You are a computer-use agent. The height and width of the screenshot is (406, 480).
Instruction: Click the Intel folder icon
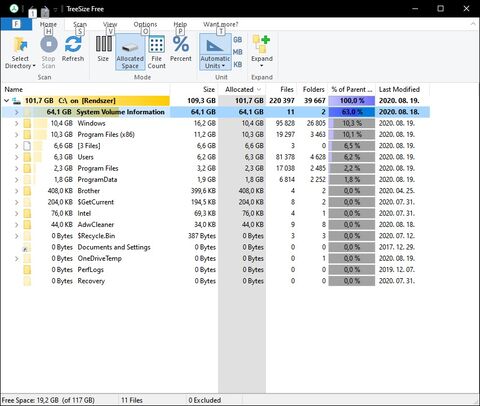(27, 213)
